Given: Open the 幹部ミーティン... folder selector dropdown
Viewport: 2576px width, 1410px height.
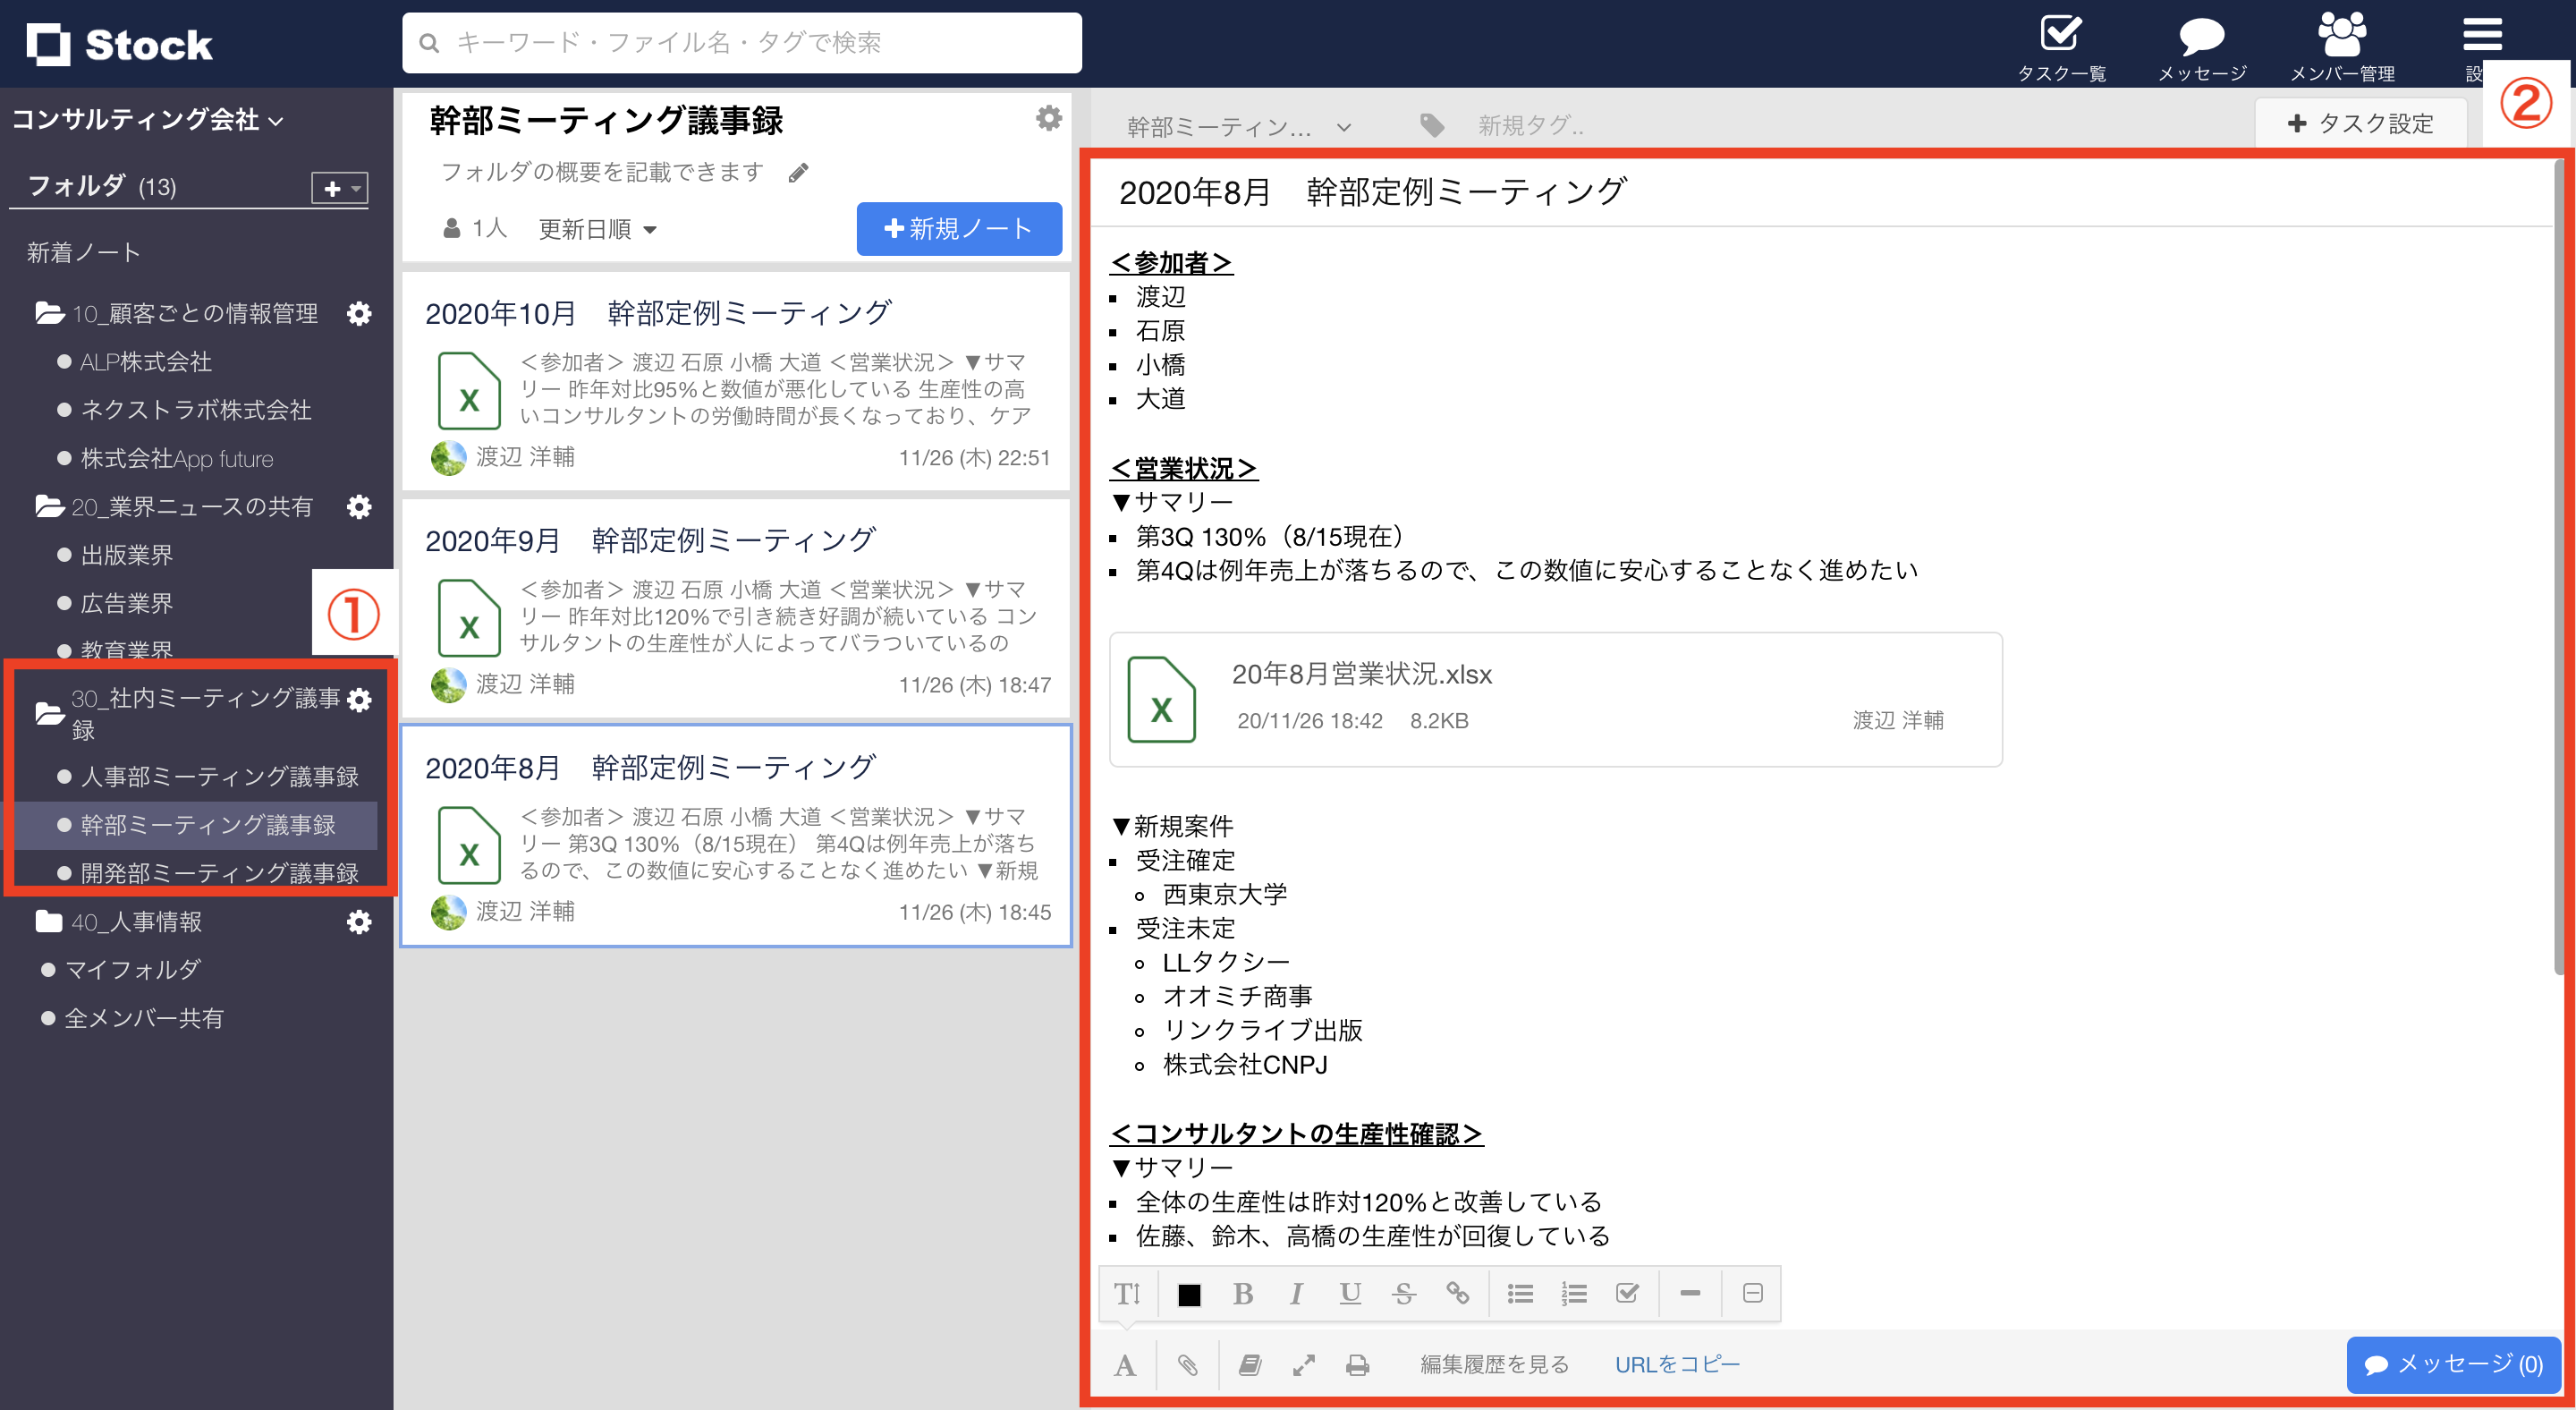Looking at the screenshot, I should pos(1238,126).
